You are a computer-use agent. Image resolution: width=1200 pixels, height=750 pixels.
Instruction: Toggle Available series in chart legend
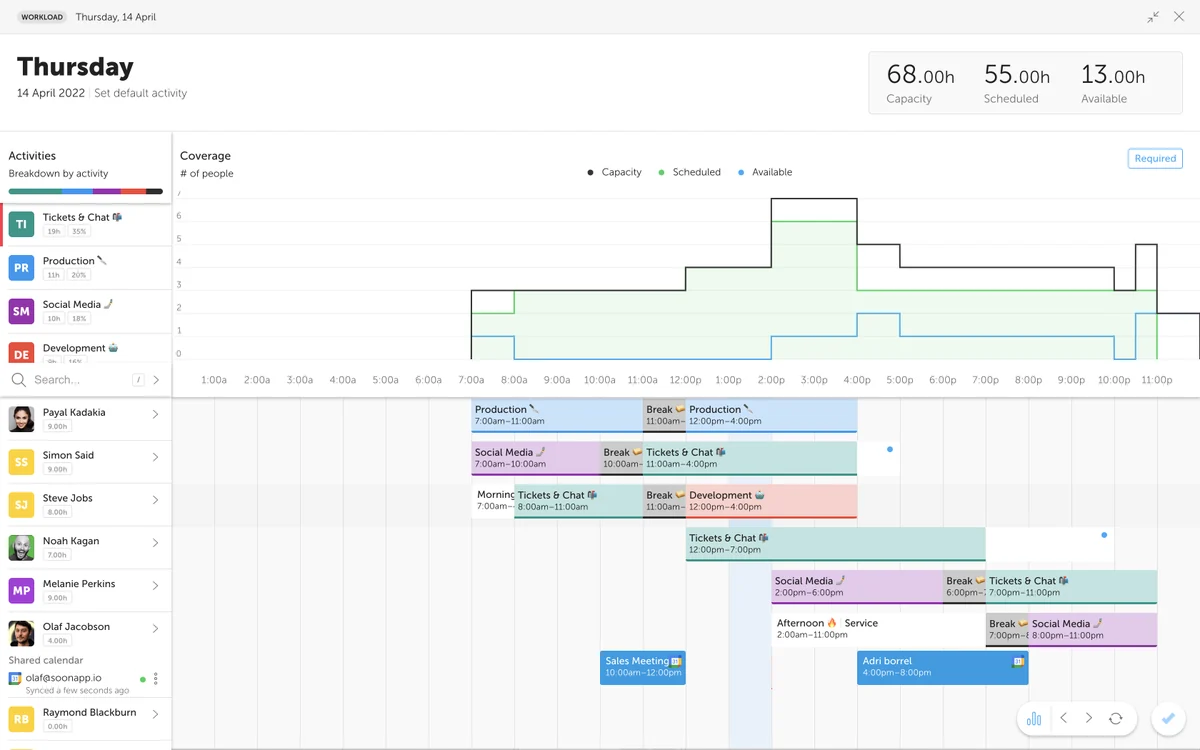click(764, 172)
